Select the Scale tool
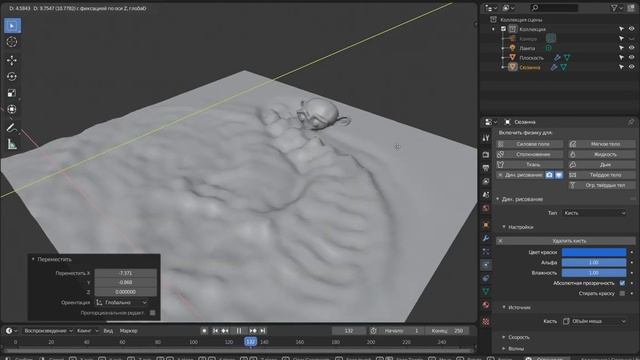 point(12,93)
